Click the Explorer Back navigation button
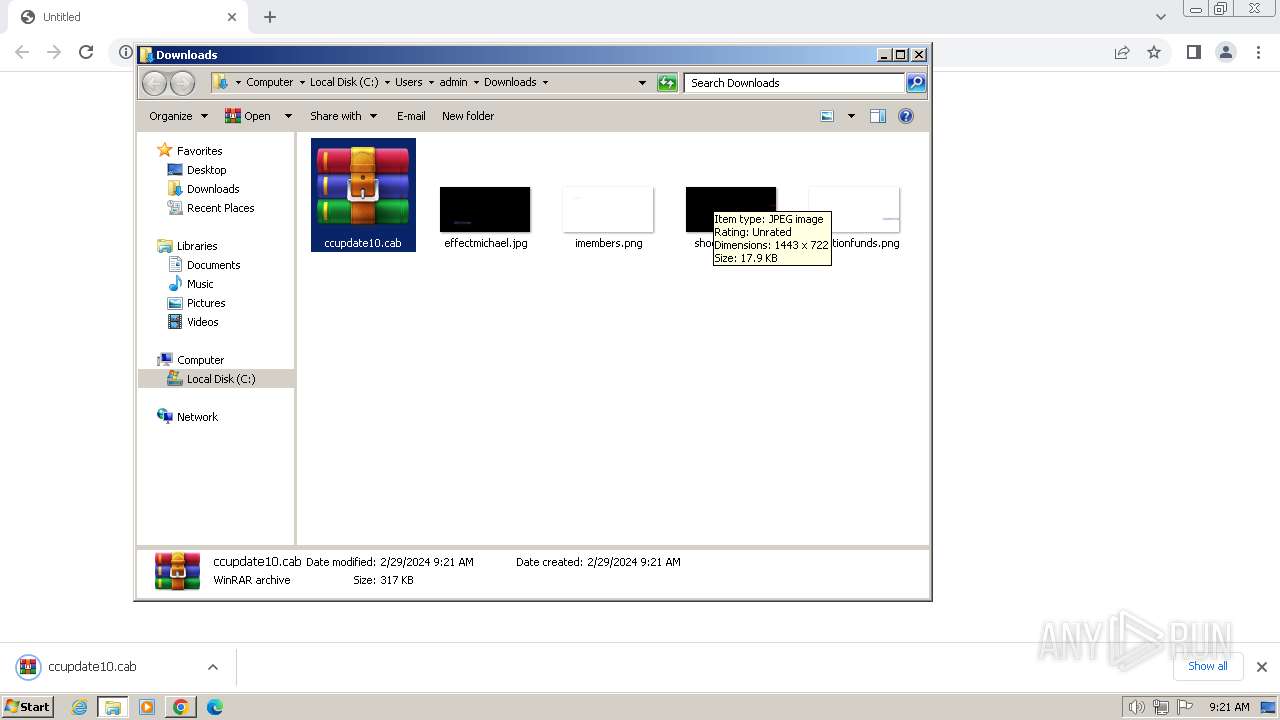Screen dimensions: 1280x720 click(154, 83)
